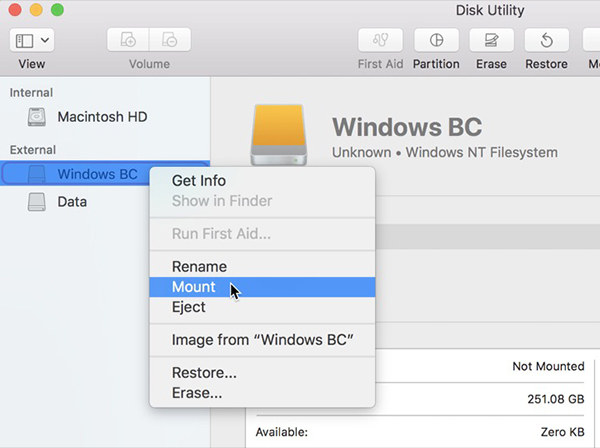Click the remove volume icon
The width and height of the screenshot is (600, 448).
coord(169,40)
